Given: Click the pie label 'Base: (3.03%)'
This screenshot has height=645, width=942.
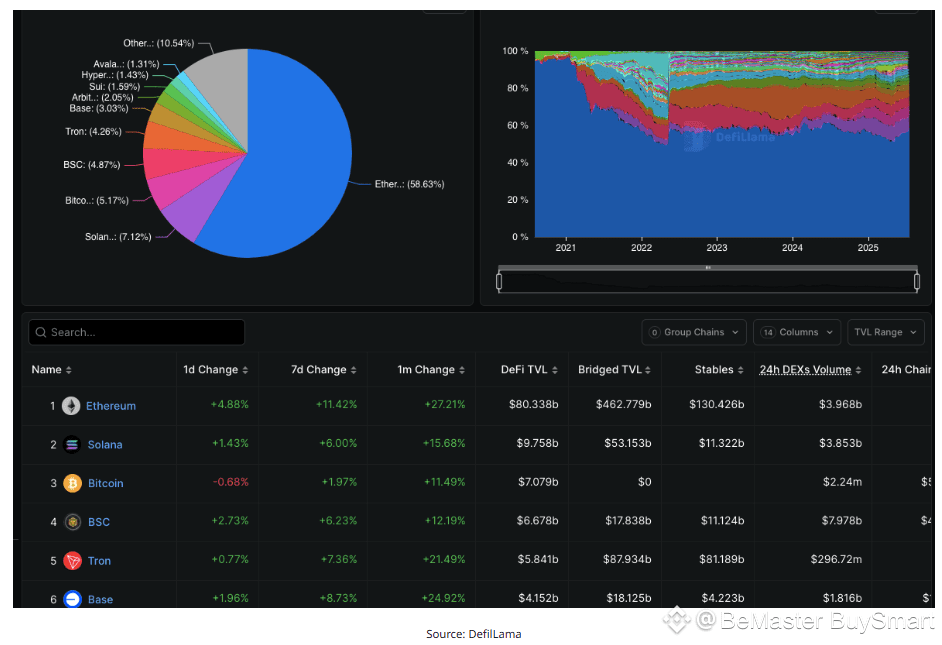Looking at the screenshot, I should click(x=99, y=109).
